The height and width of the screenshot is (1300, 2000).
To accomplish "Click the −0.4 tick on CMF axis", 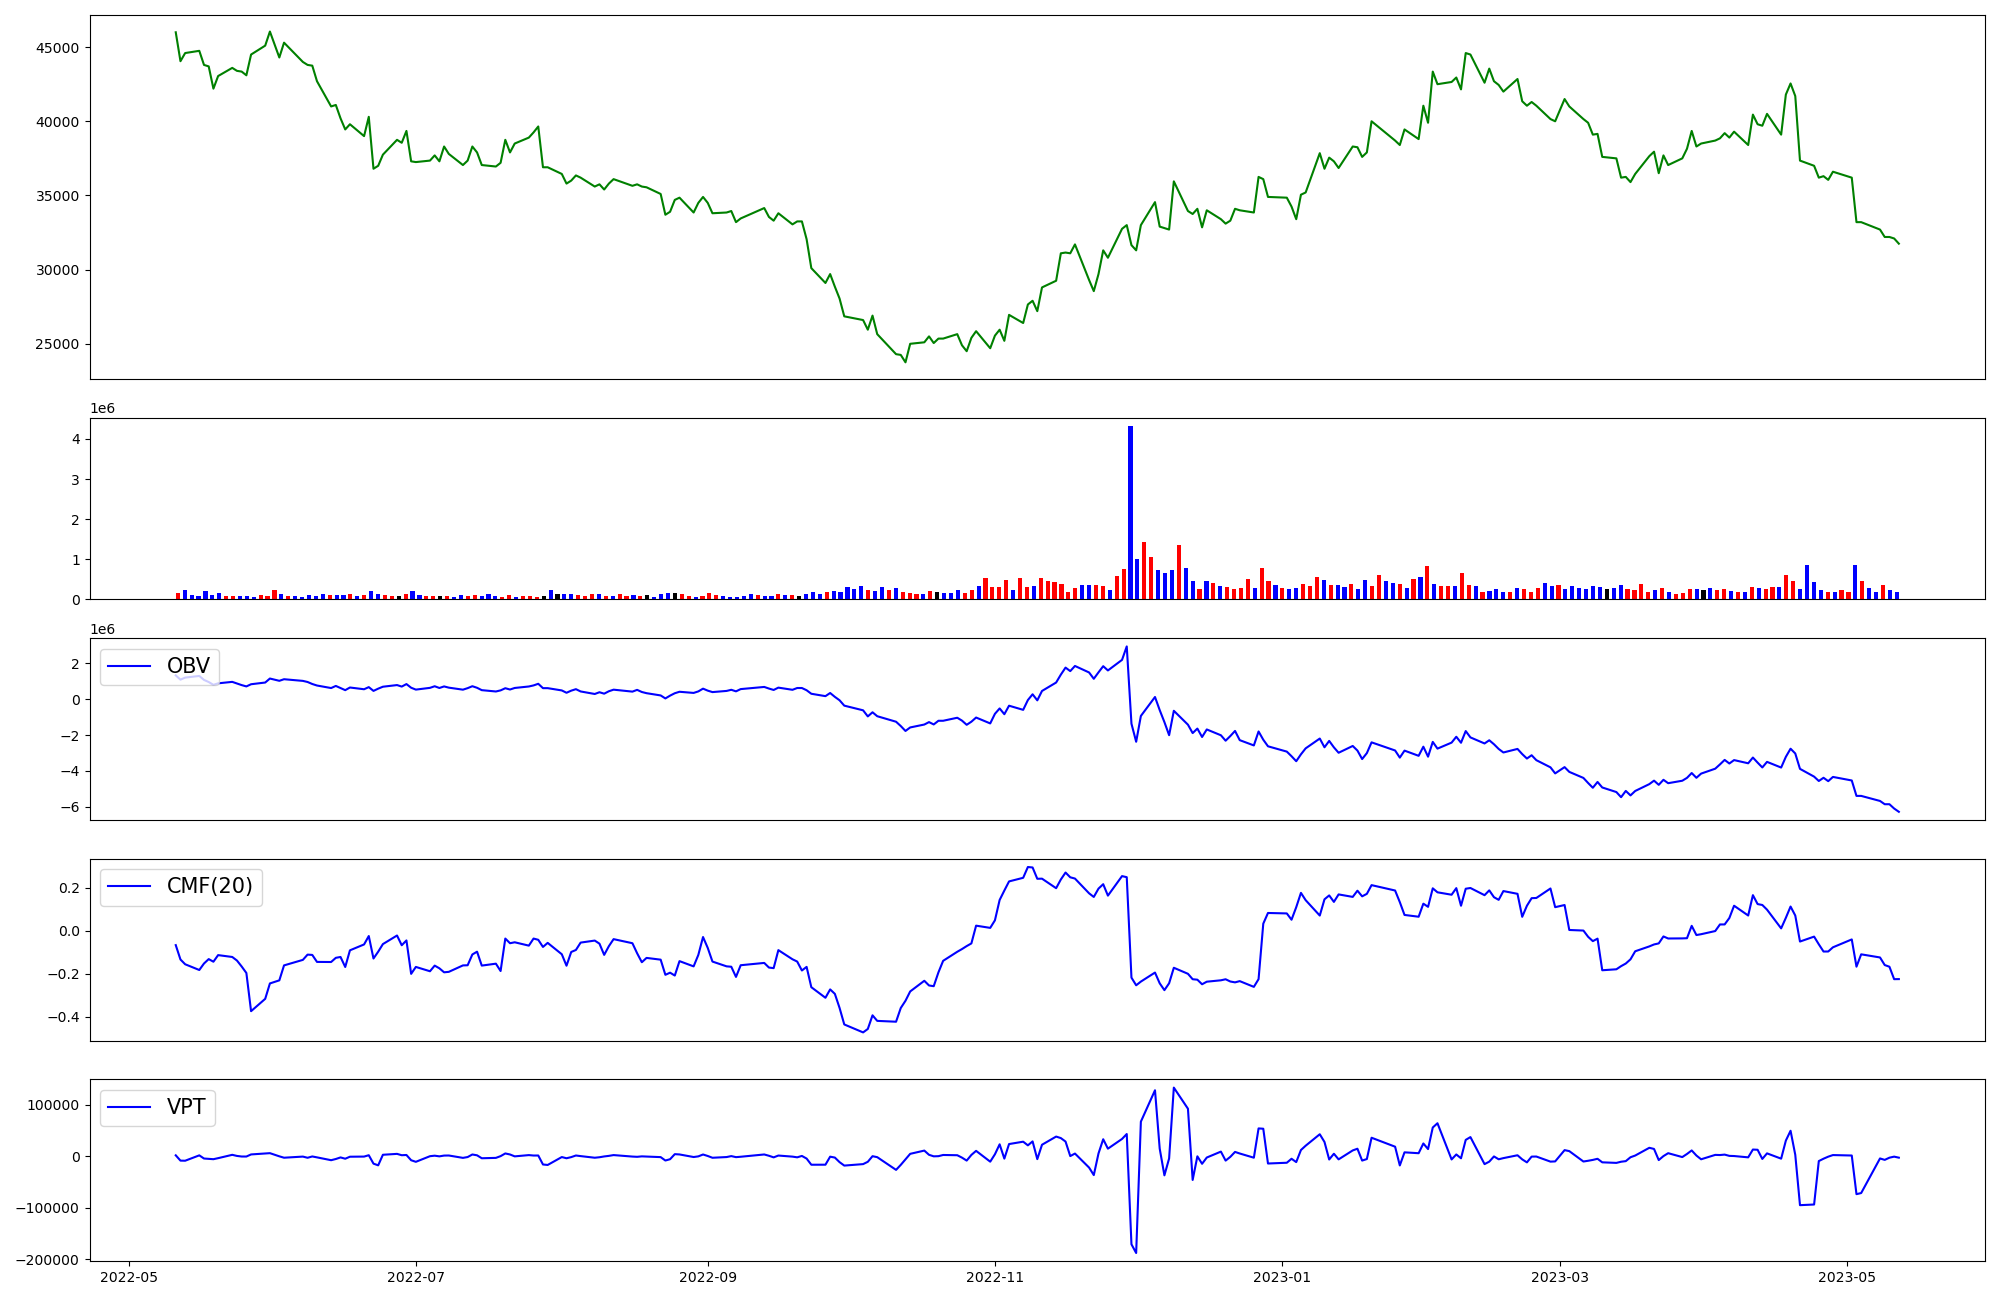I will coord(63,1018).
